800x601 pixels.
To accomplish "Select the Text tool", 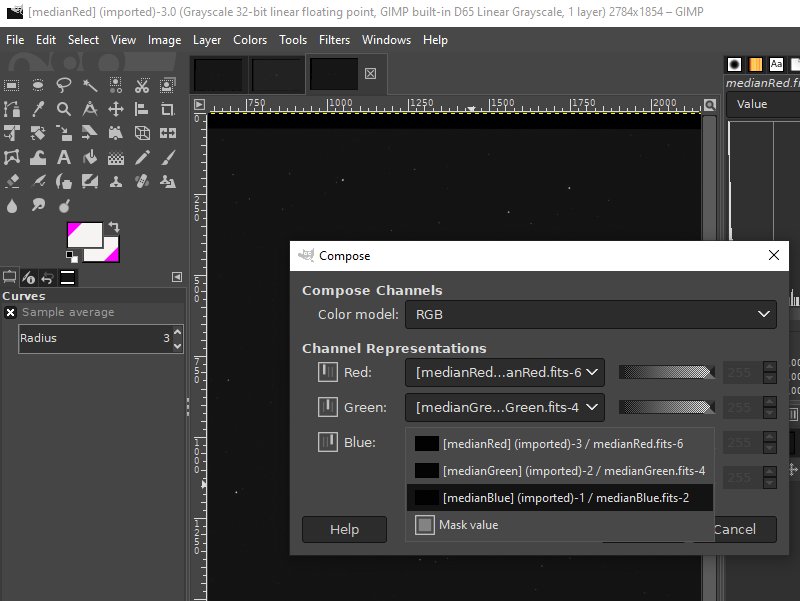I will [64, 157].
